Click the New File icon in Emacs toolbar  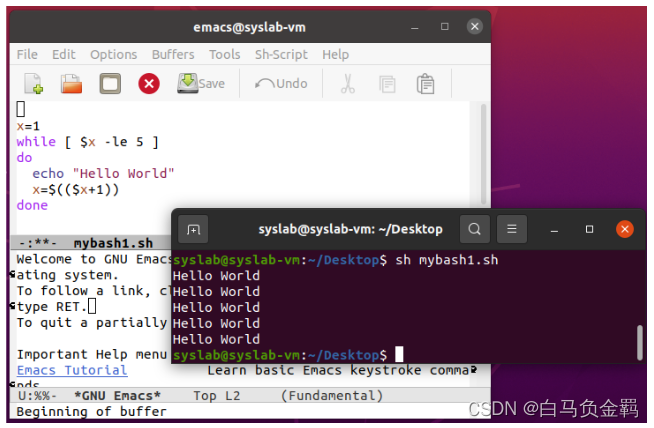(x=34, y=84)
